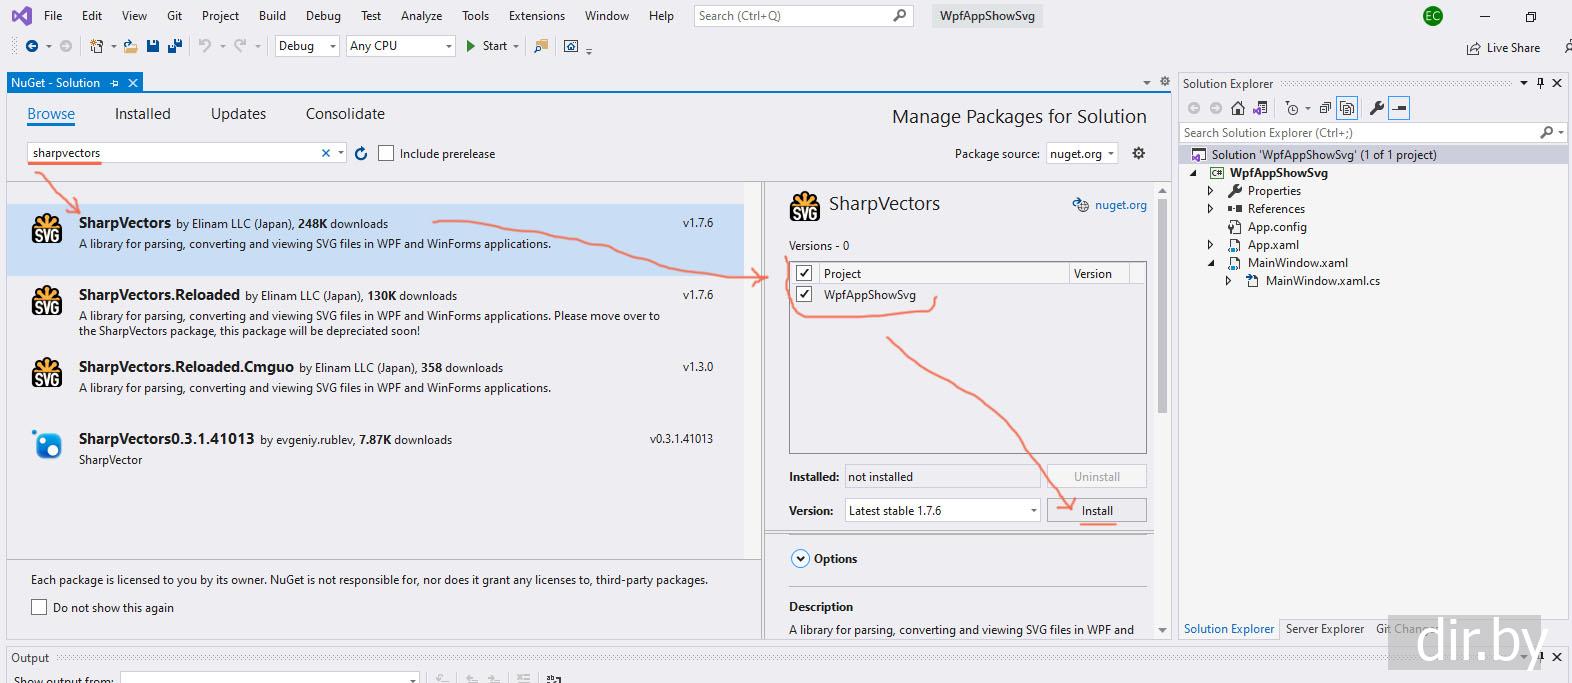Open the Version 'Latest stable 1.7.6' dropdown
Viewport: 1572px width, 683px height.
pyautogui.click(x=1033, y=511)
